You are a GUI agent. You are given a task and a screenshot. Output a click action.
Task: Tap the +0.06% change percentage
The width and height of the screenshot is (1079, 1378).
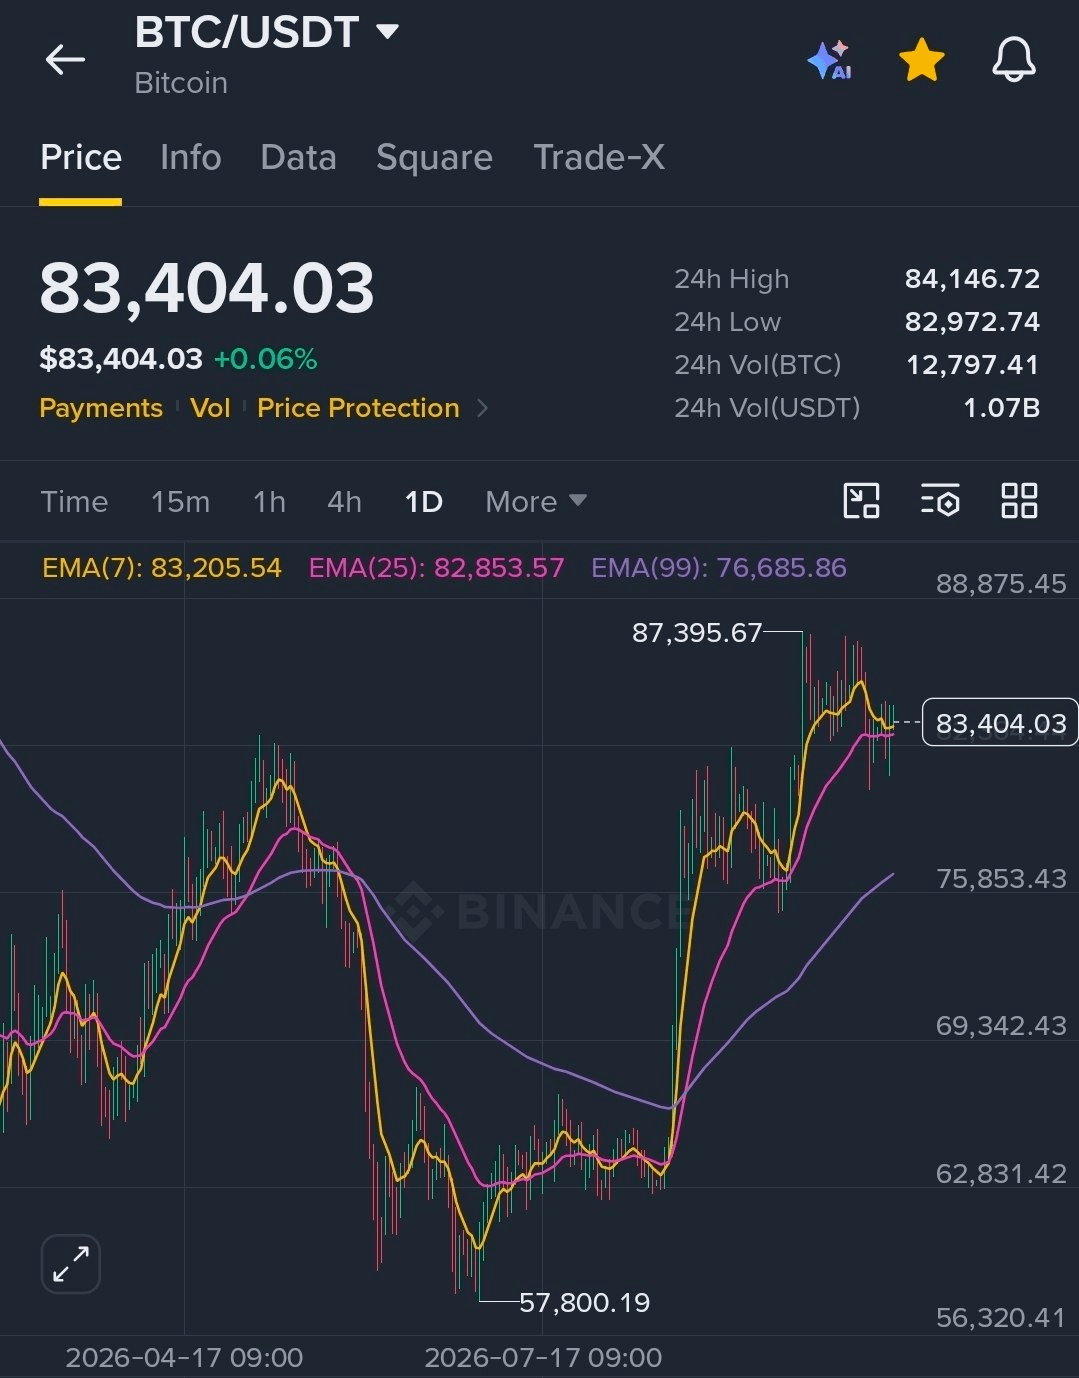(x=265, y=359)
